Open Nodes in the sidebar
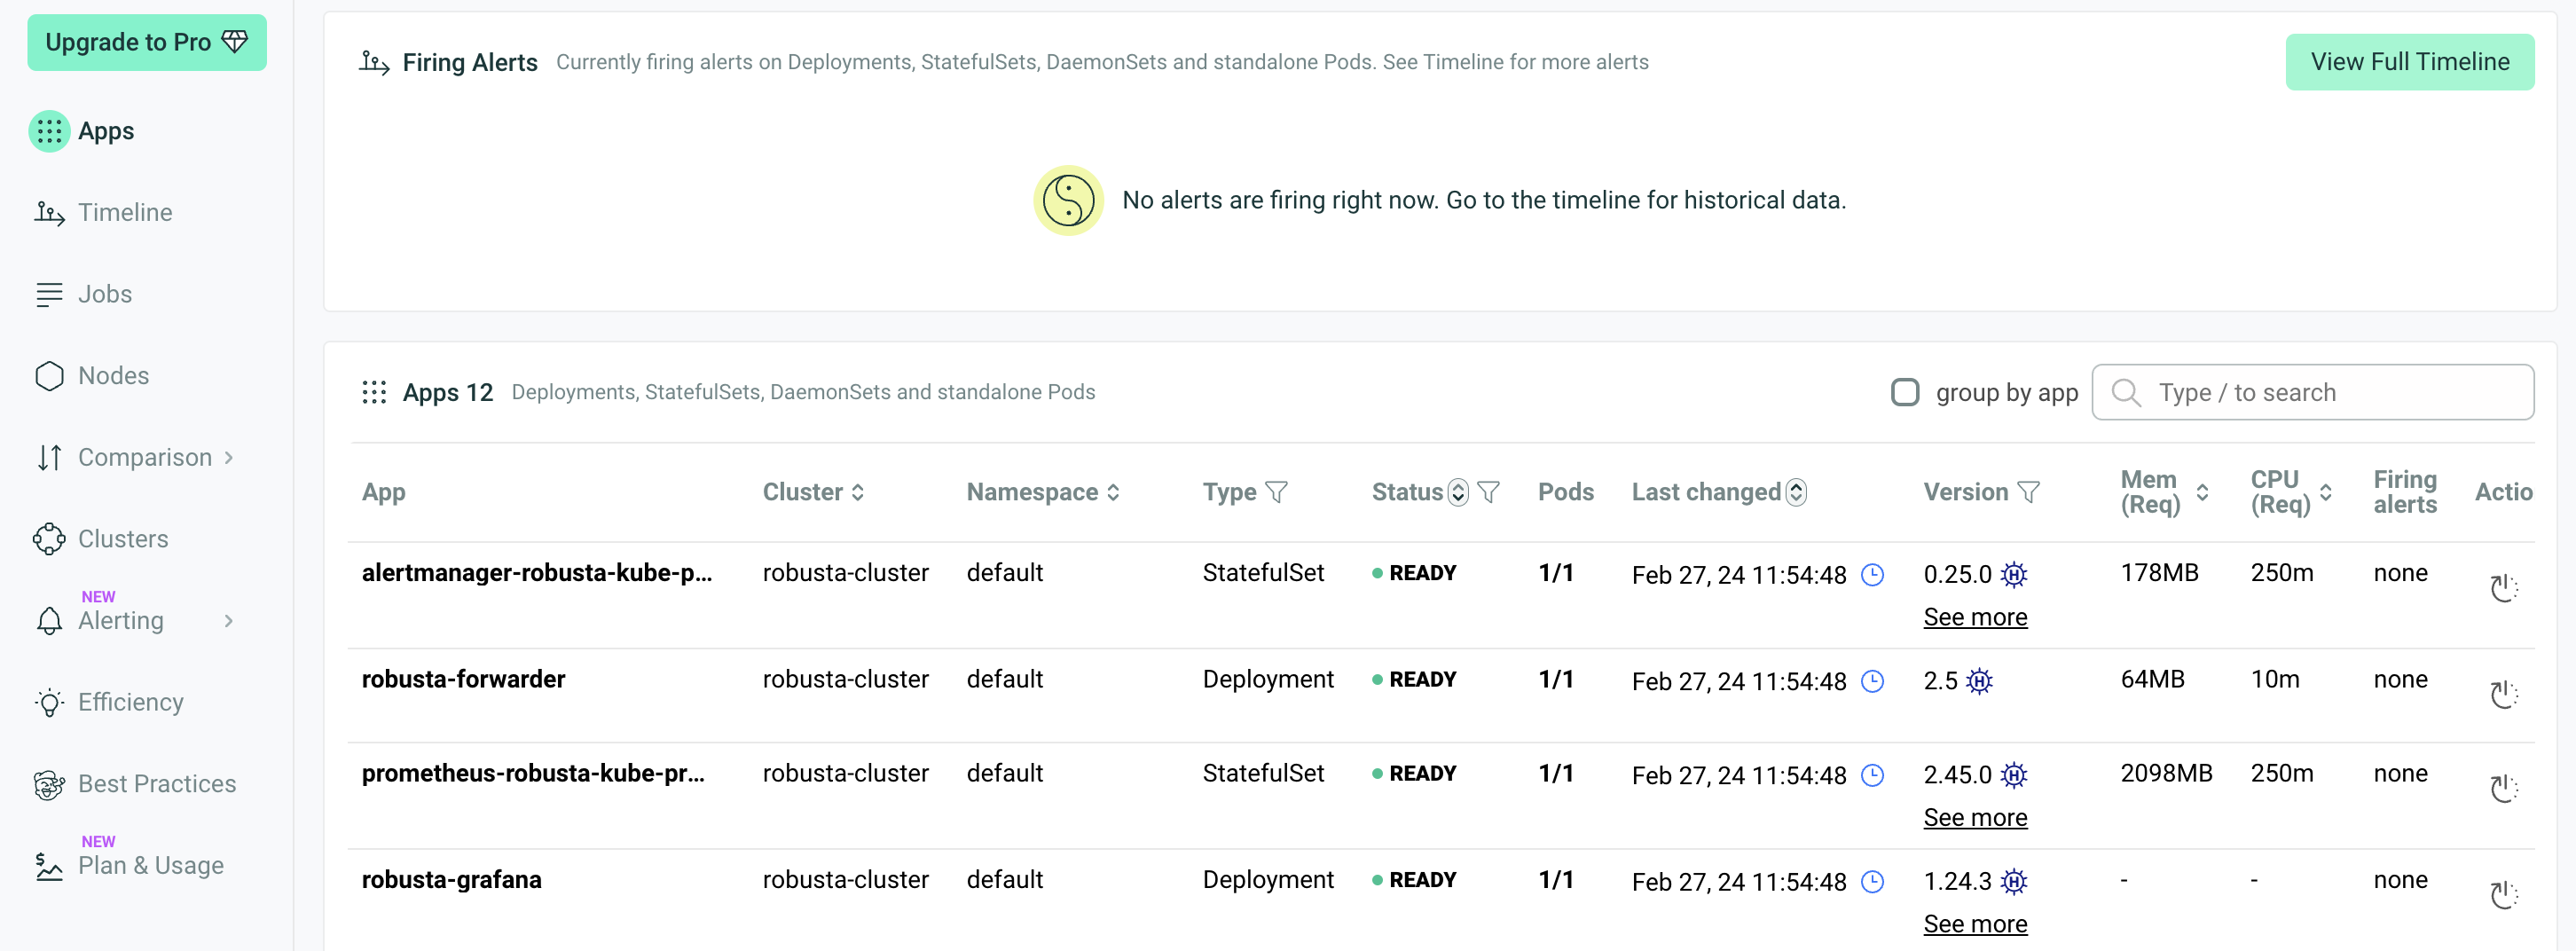Screen dimensions: 2576x951 [x=113, y=376]
